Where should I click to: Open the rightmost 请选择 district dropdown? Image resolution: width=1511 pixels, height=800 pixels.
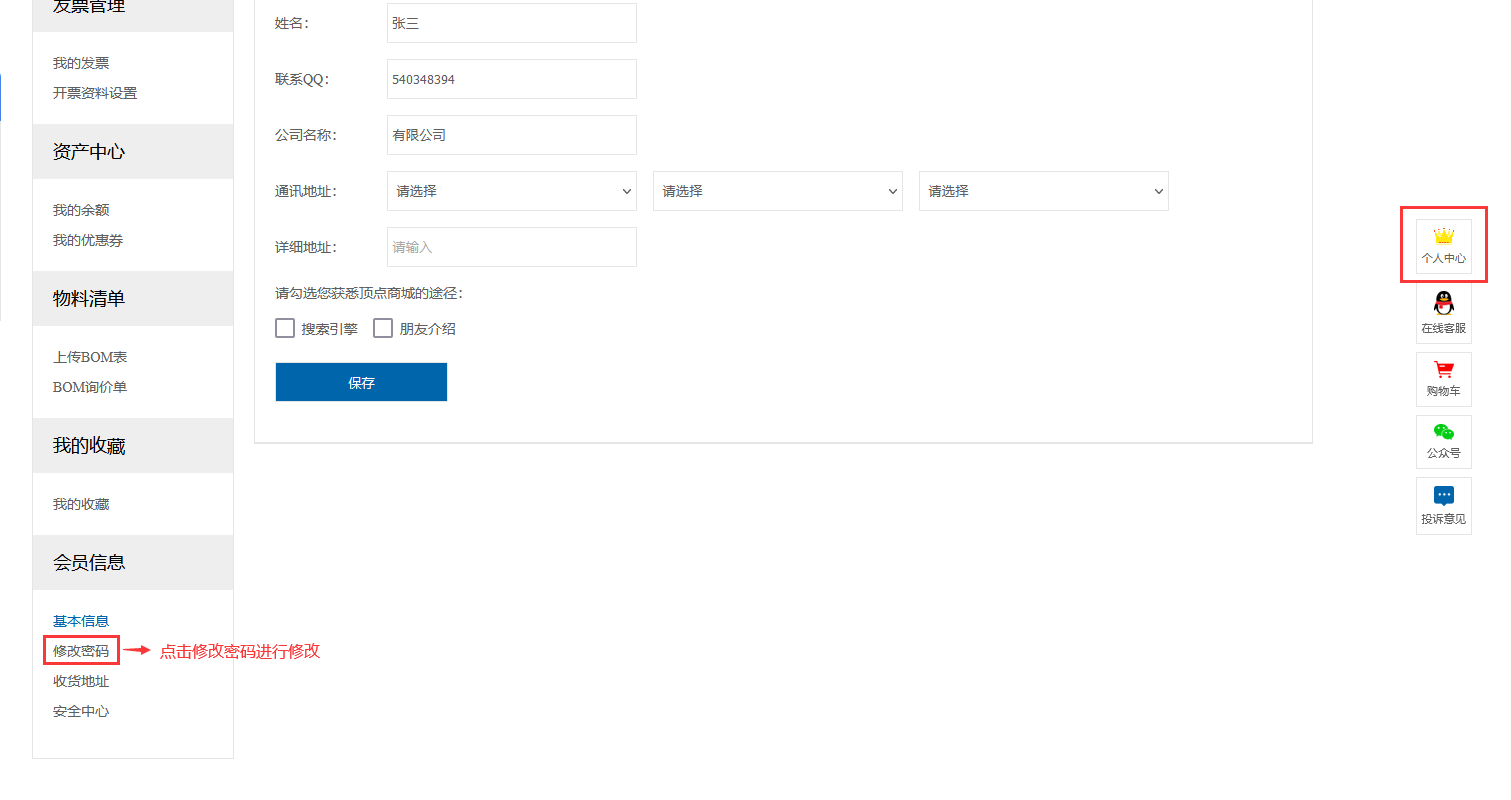click(x=1043, y=190)
